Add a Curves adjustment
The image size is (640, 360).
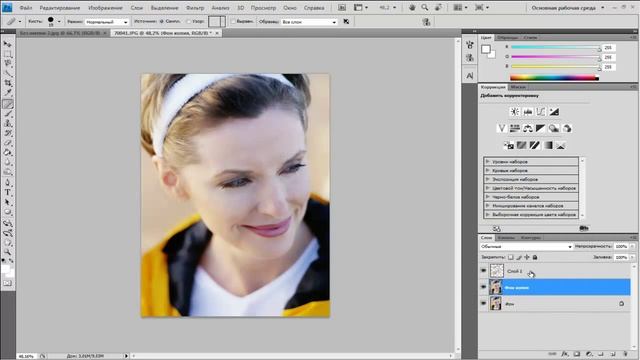coord(541,111)
